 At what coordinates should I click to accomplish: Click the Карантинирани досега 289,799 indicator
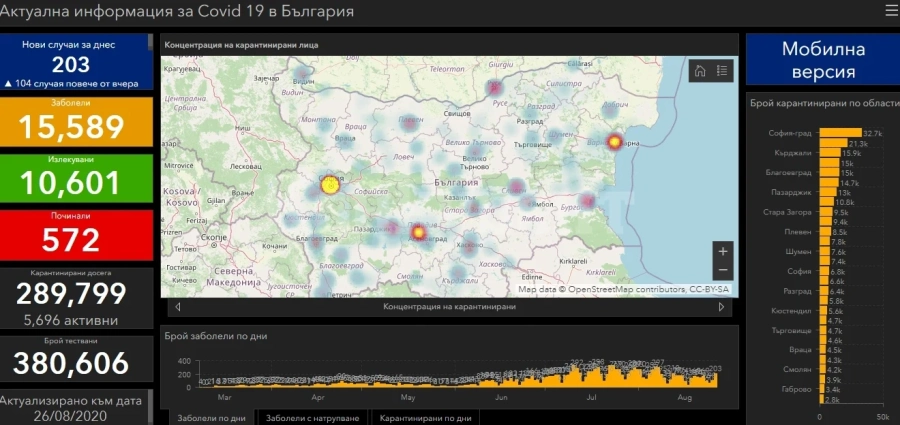pyautogui.click(x=76, y=298)
